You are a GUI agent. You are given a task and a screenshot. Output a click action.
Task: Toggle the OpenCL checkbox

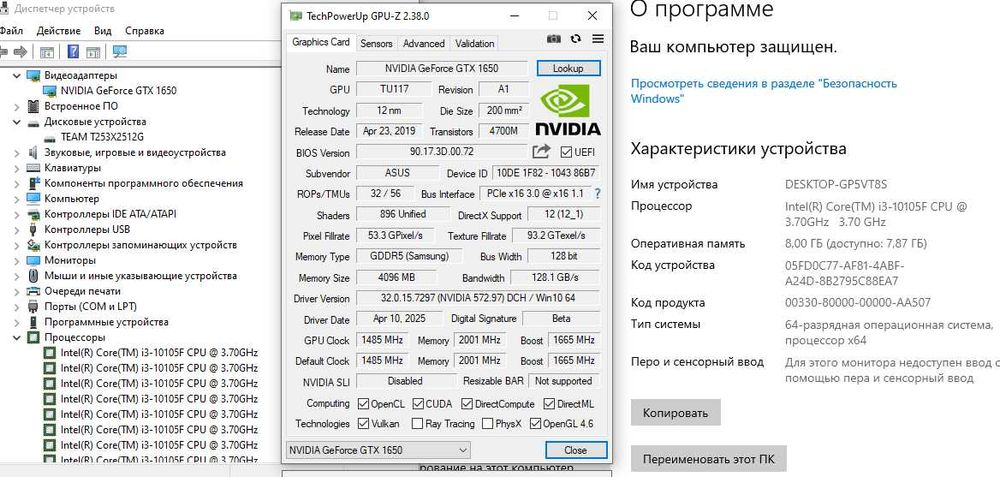coord(363,404)
